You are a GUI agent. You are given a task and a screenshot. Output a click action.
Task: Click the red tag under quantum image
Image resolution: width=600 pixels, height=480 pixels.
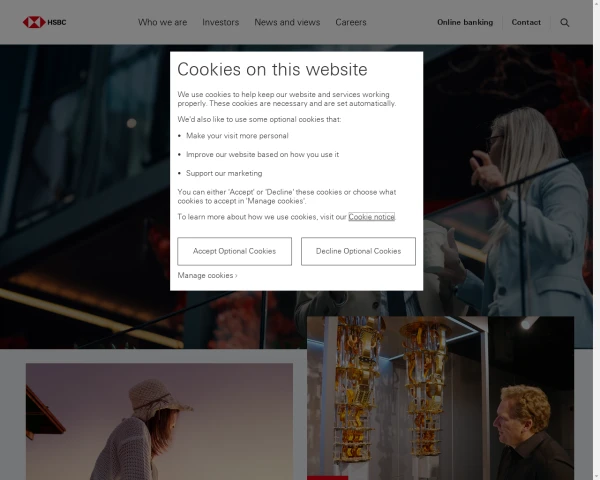point(327,477)
